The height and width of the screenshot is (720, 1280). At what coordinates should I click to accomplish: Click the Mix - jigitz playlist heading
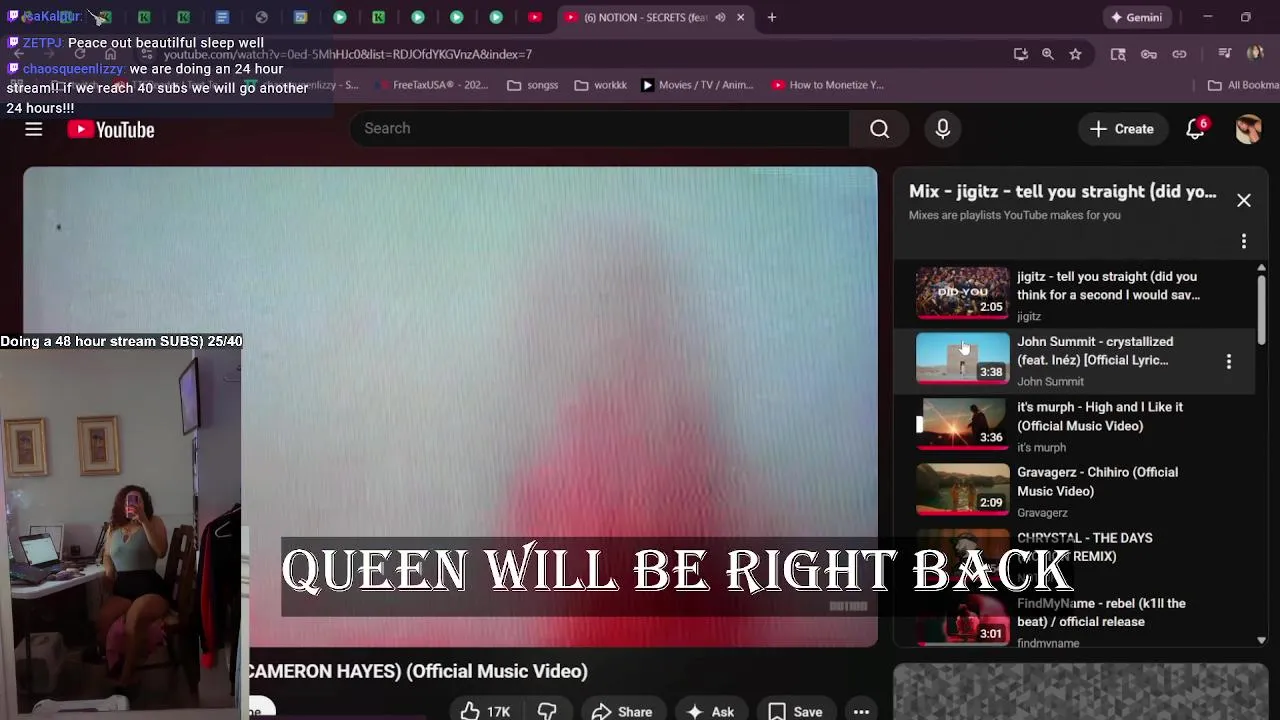pyautogui.click(x=1062, y=191)
